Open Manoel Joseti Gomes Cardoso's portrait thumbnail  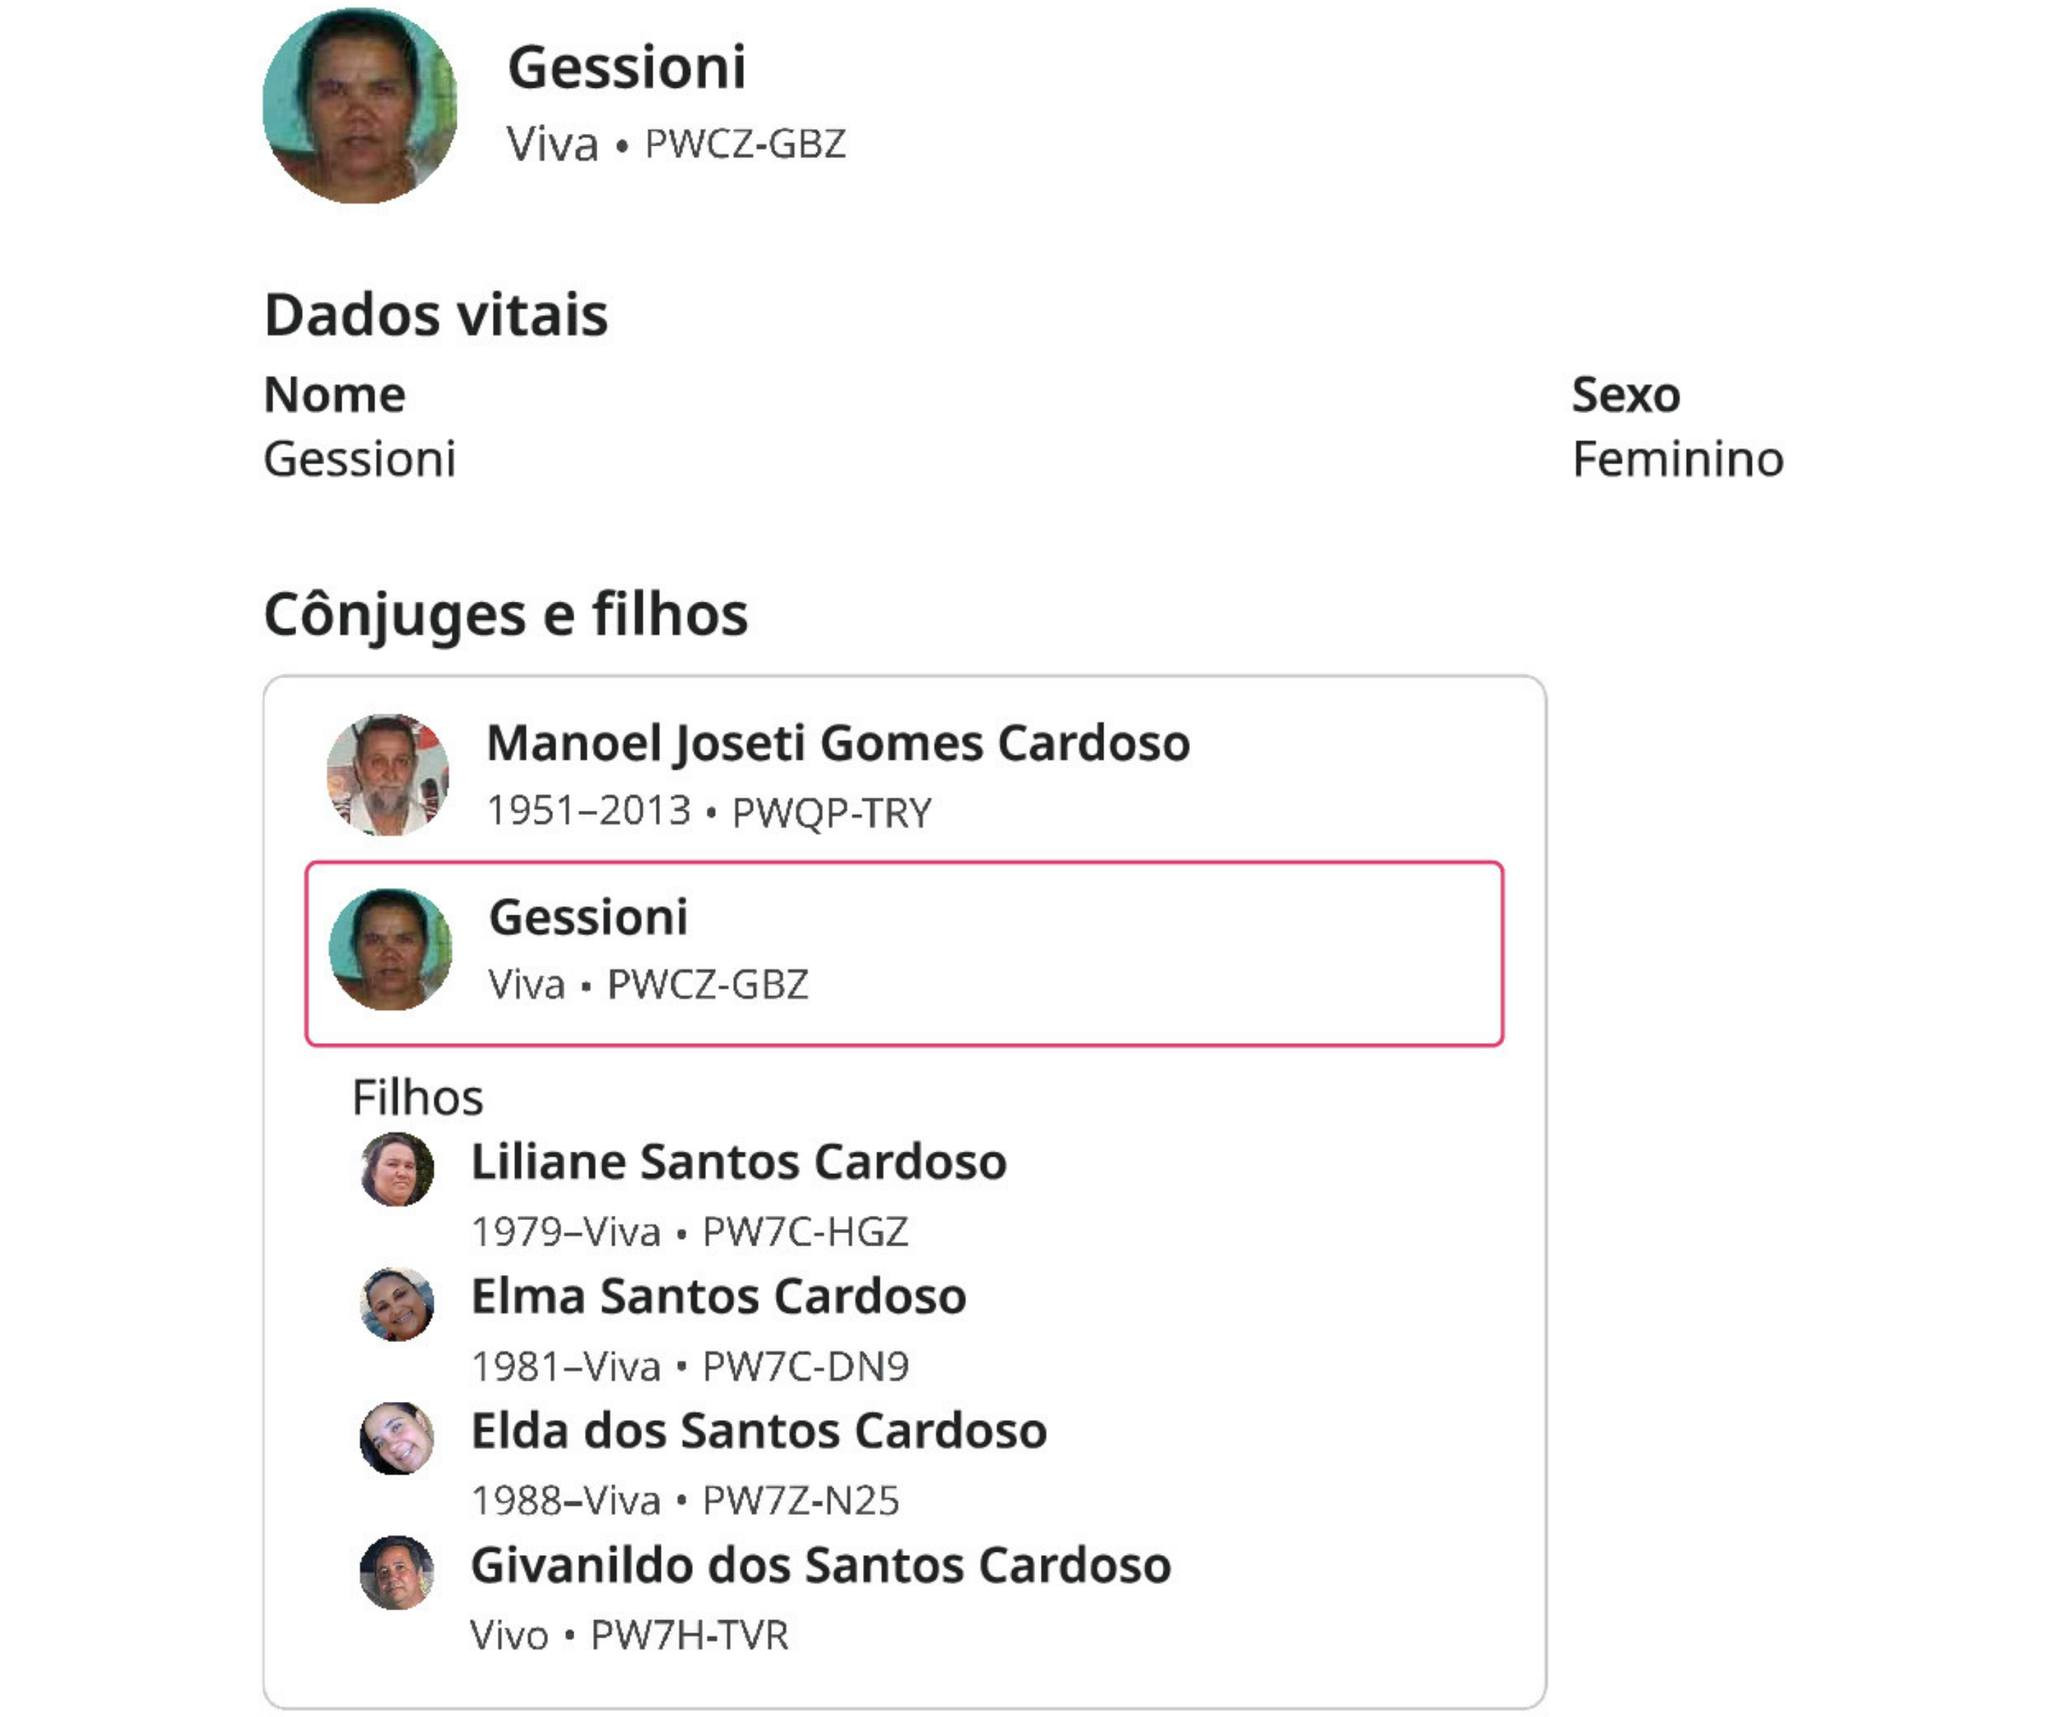388,775
